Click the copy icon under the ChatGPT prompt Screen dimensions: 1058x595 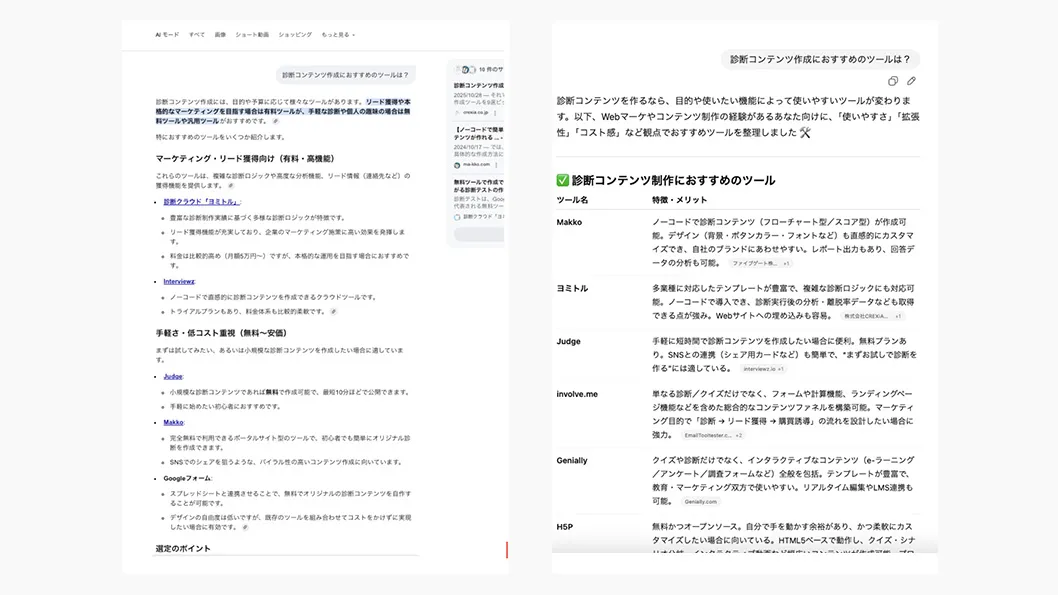pos(893,81)
